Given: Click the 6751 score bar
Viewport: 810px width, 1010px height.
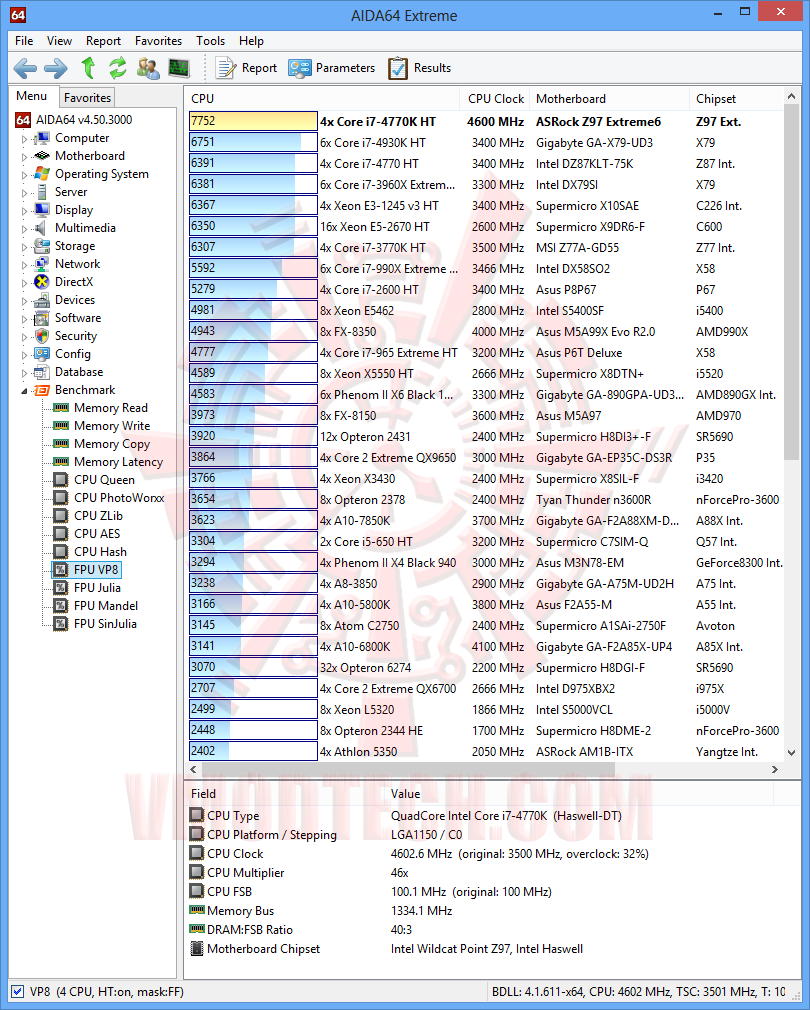Looking at the screenshot, I should tap(253, 142).
